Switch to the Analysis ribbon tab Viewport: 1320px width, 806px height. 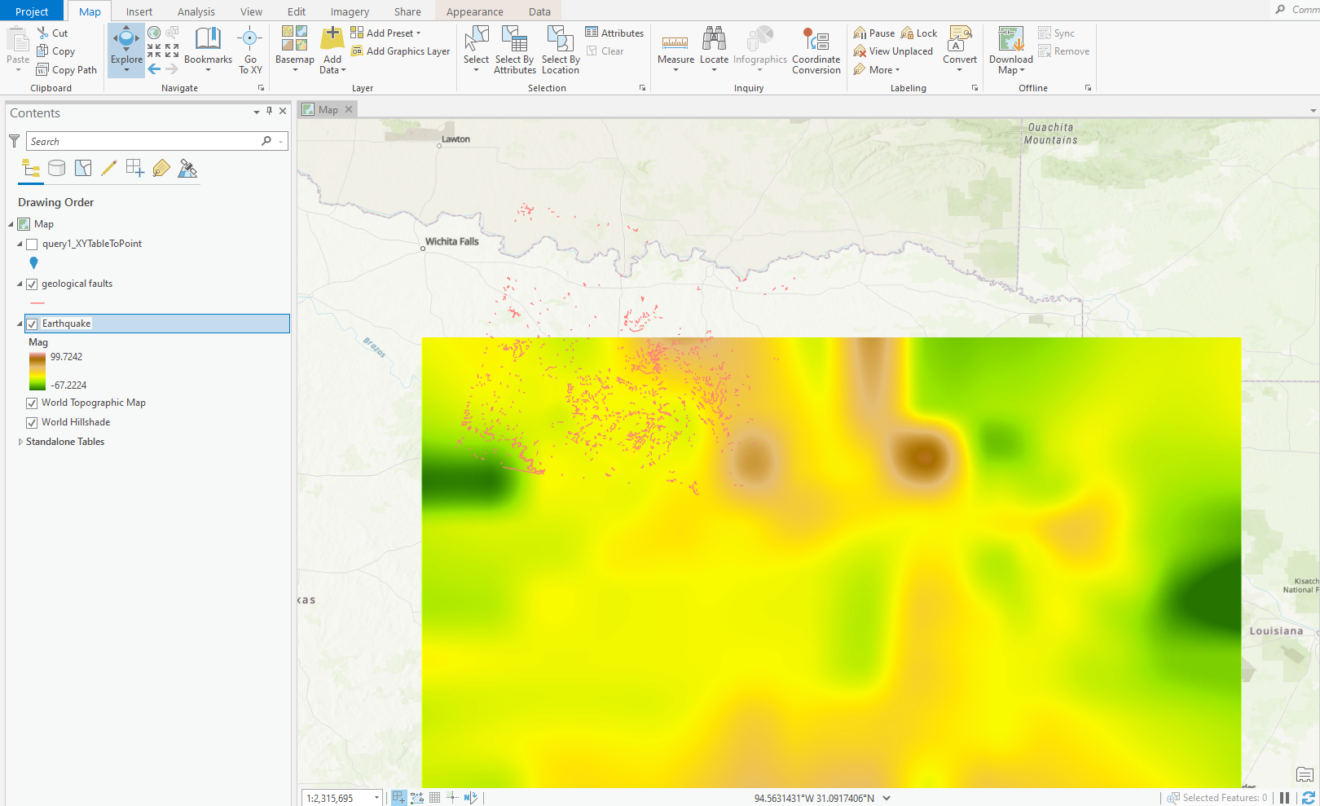click(196, 11)
